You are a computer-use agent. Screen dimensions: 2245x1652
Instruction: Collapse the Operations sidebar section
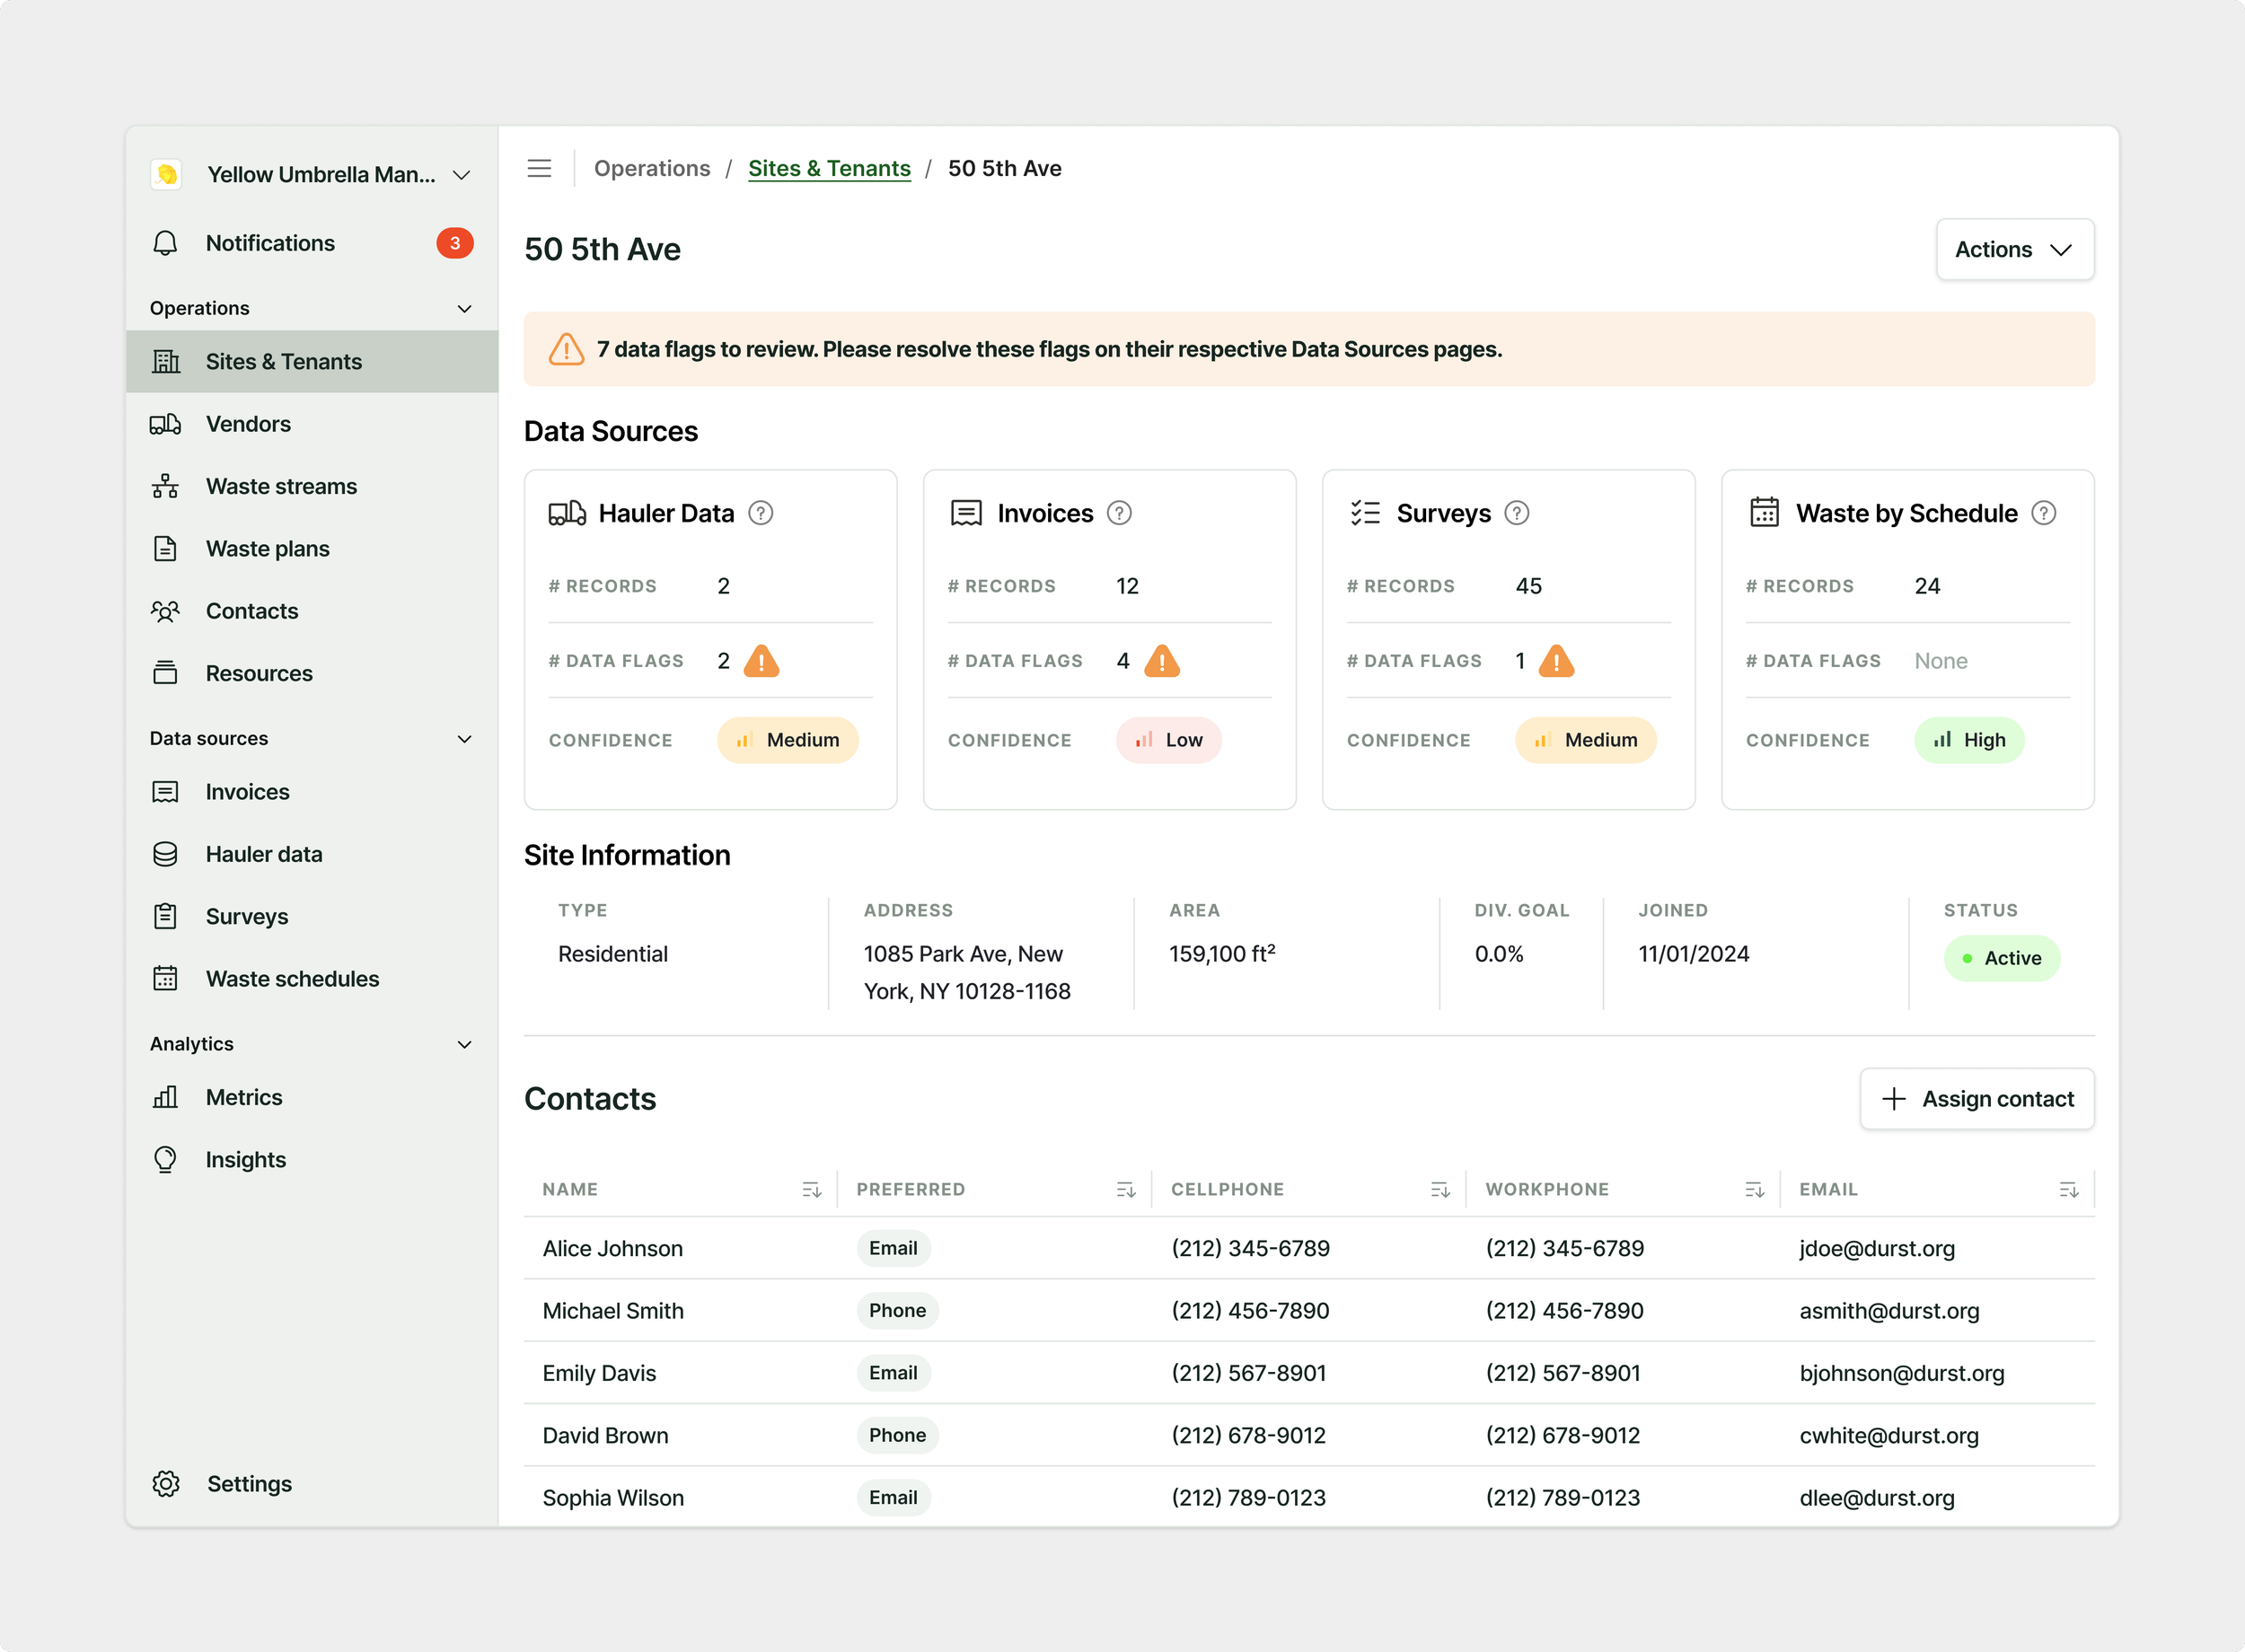click(x=464, y=308)
